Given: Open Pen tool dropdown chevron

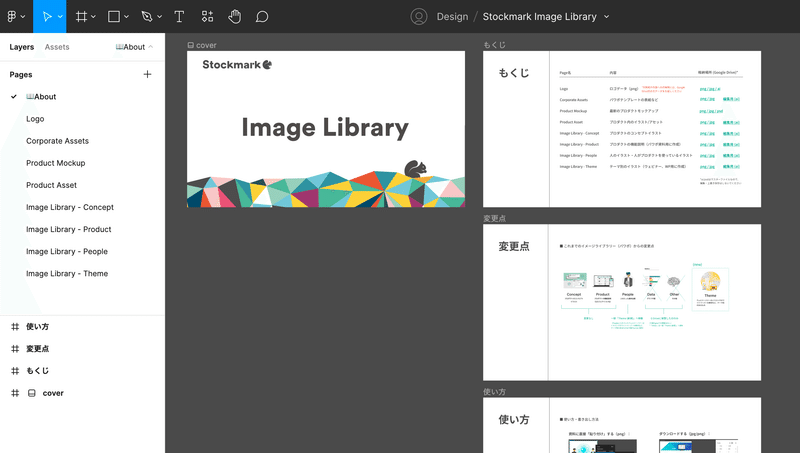Looking at the screenshot, I should pos(160,17).
